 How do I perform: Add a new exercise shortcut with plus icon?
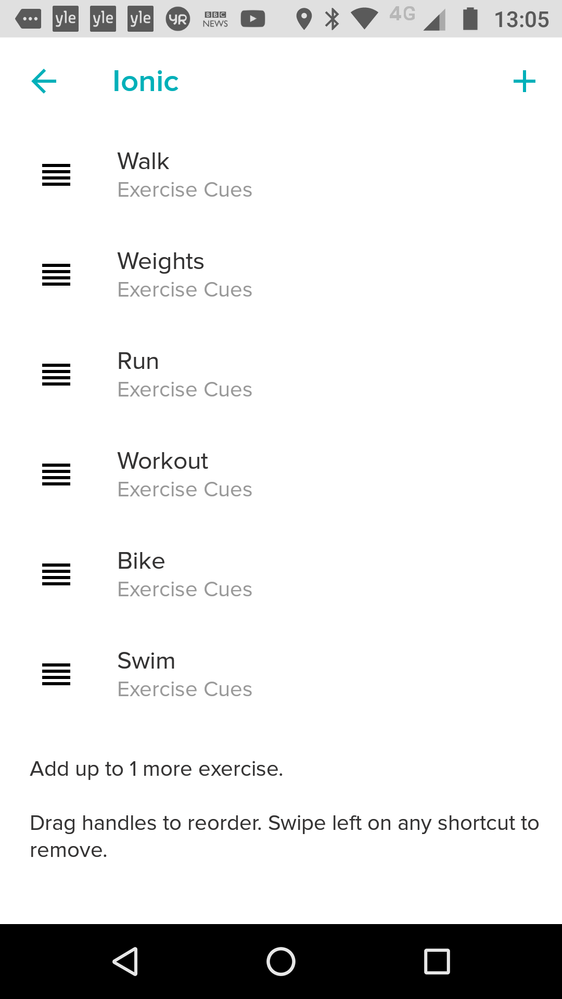pos(524,82)
